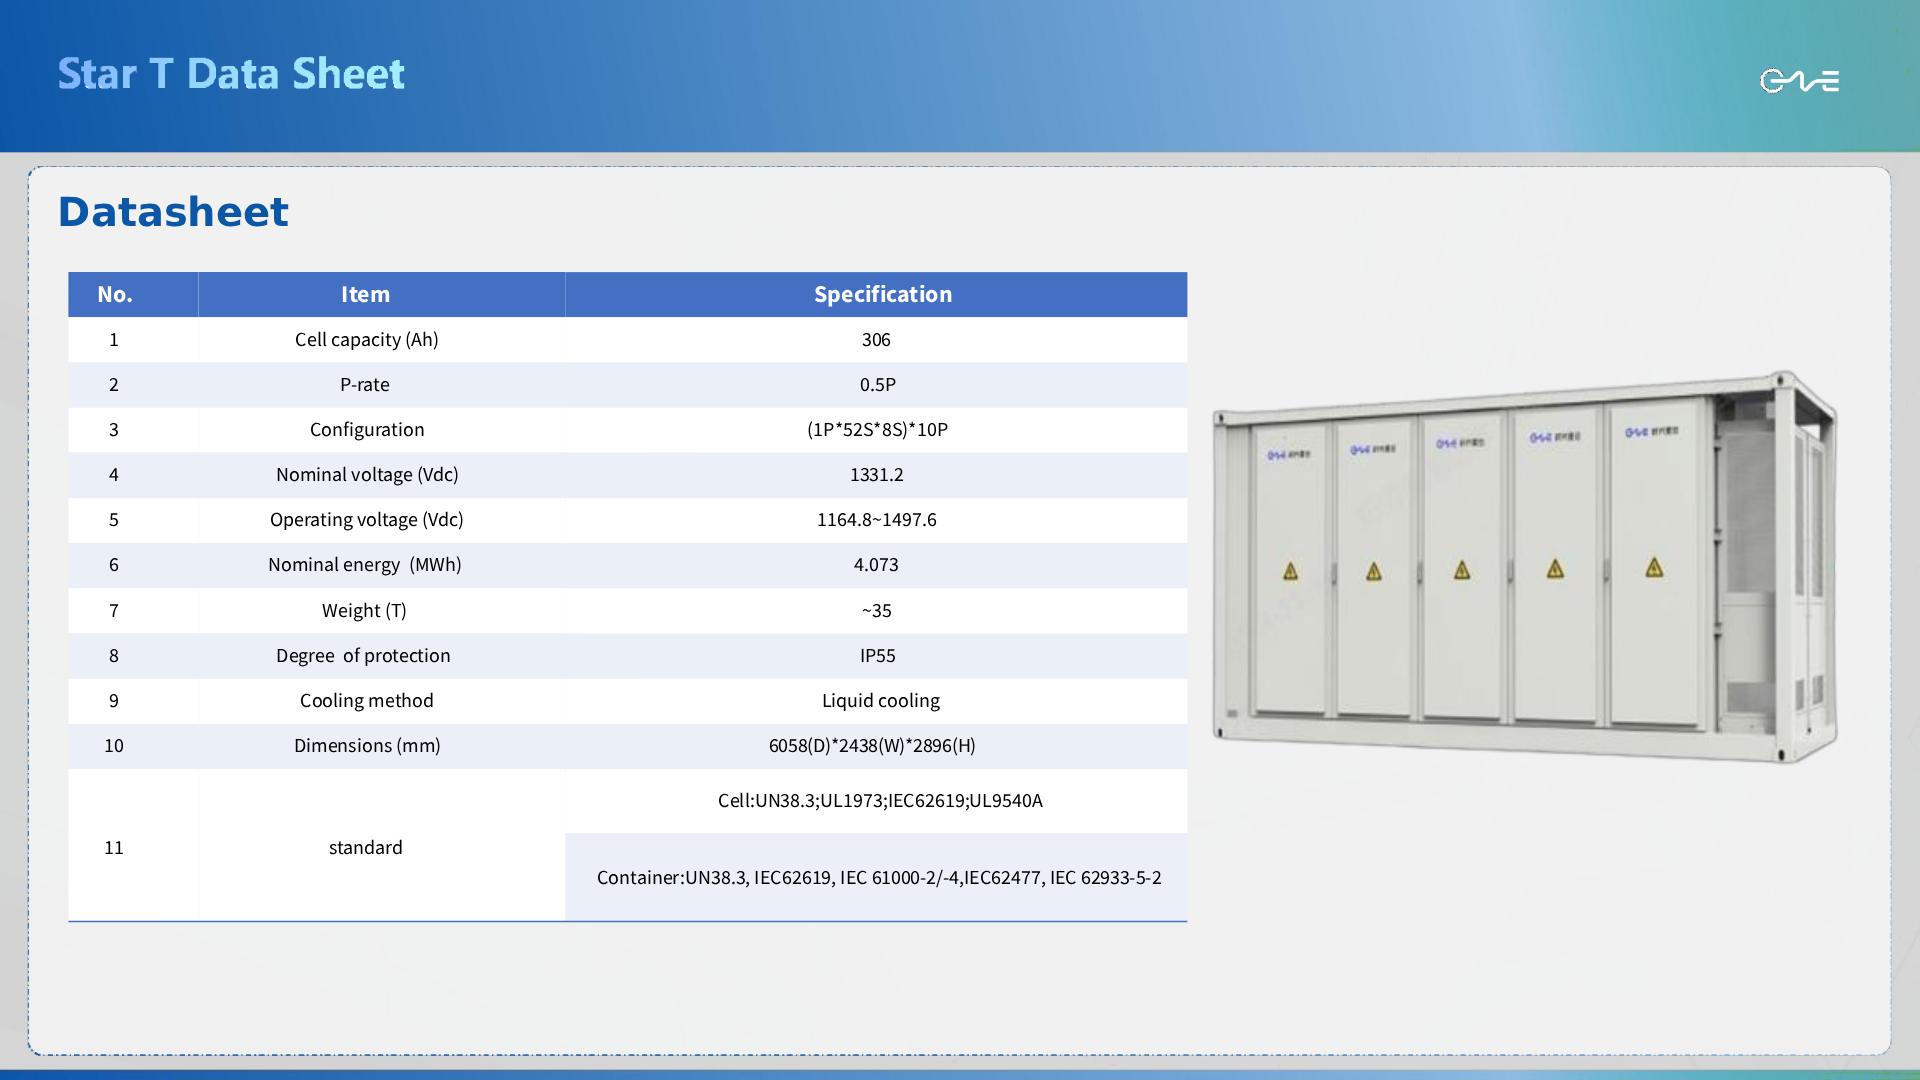The width and height of the screenshot is (1920, 1080).
Task: Click the Specification column header
Action: pyautogui.click(x=882, y=294)
